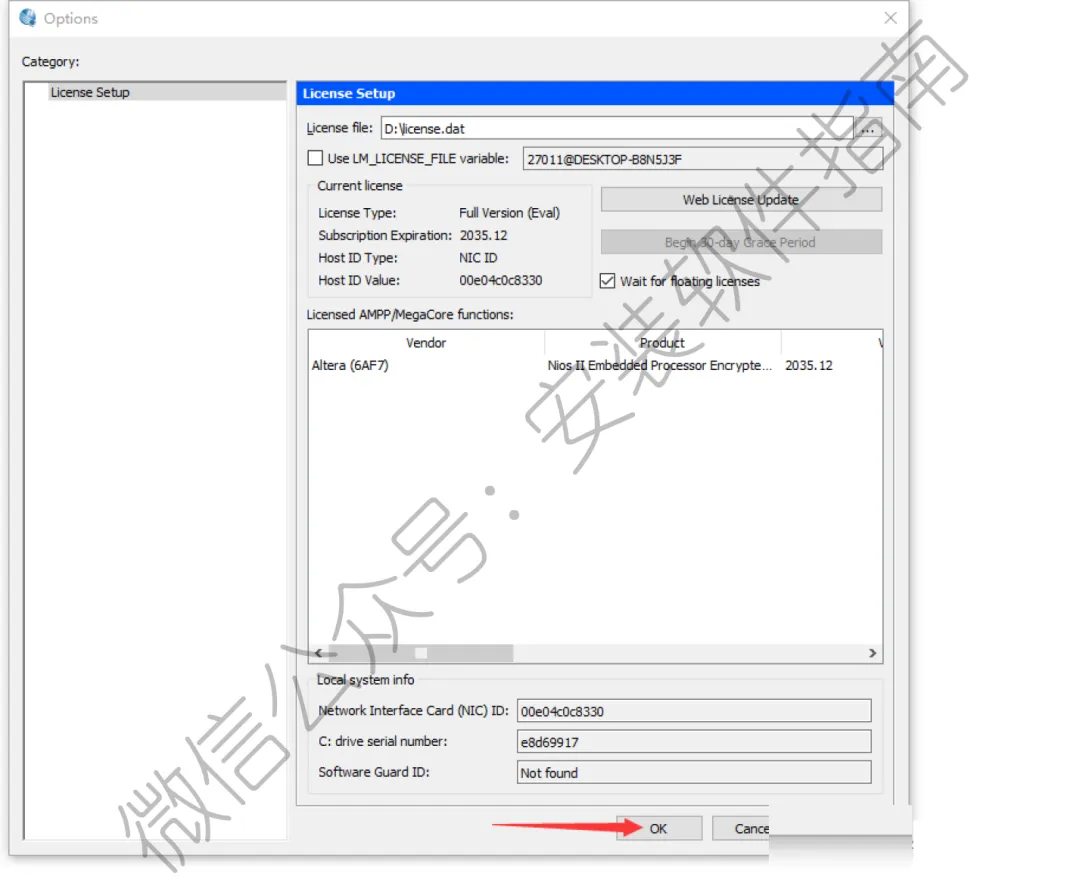Click the Network Interface Card ID field

coord(694,711)
